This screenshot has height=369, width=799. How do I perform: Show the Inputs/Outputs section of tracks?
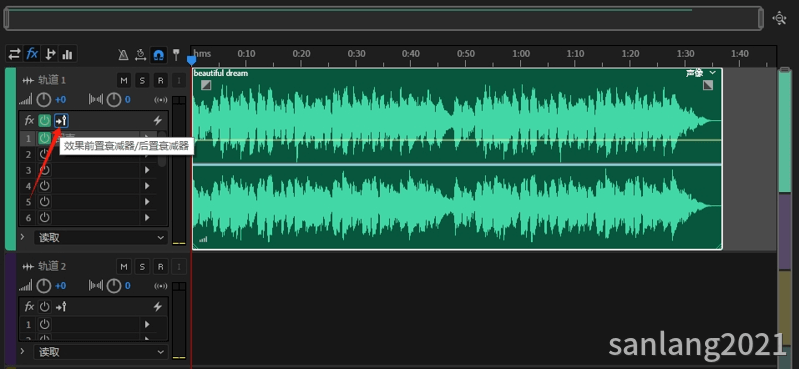(14, 54)
